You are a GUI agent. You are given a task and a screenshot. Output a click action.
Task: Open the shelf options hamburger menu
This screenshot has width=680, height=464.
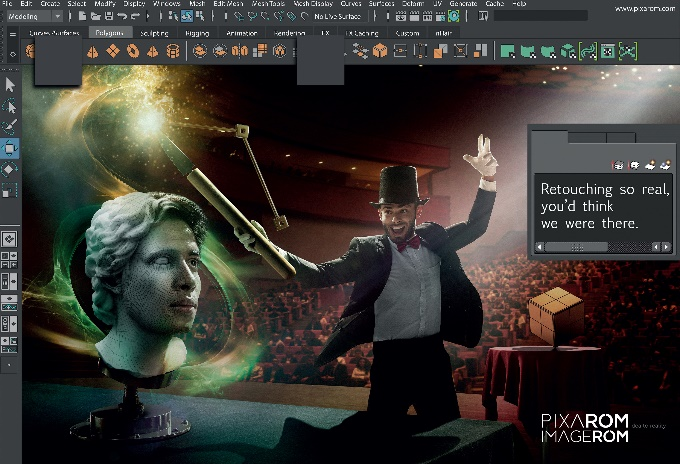coord(13,34)
